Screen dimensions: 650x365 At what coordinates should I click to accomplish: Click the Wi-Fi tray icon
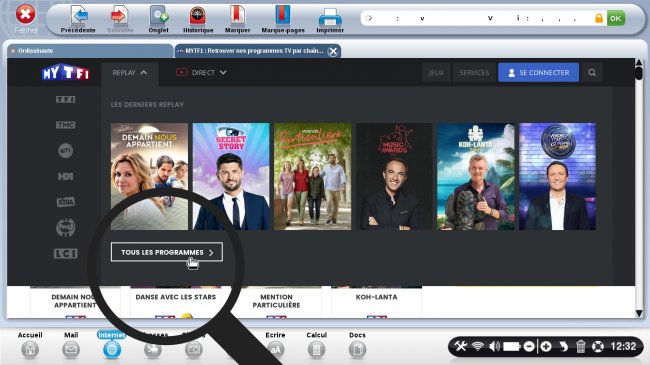[x=478, y=346]
